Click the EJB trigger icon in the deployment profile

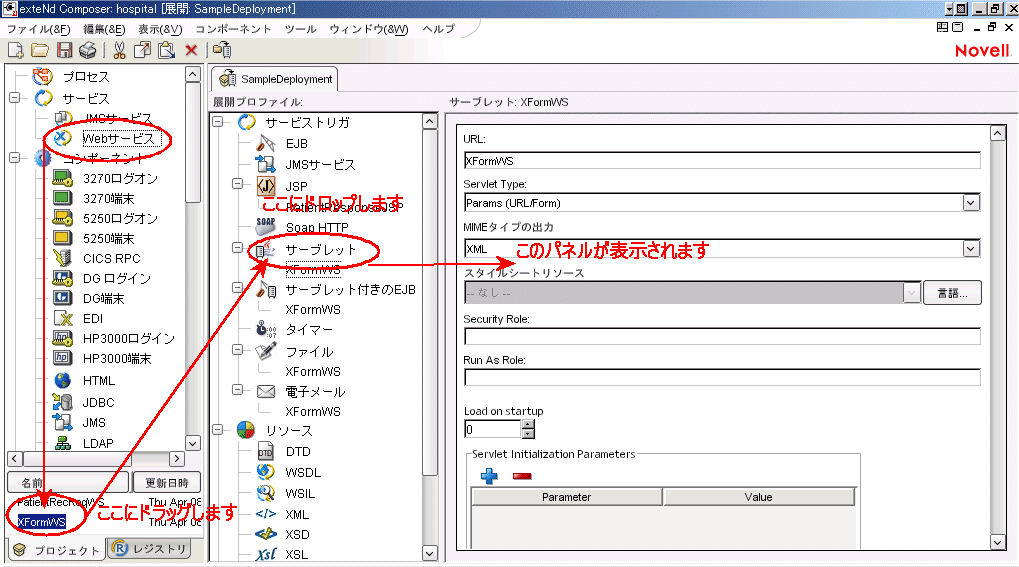(266, 143)
